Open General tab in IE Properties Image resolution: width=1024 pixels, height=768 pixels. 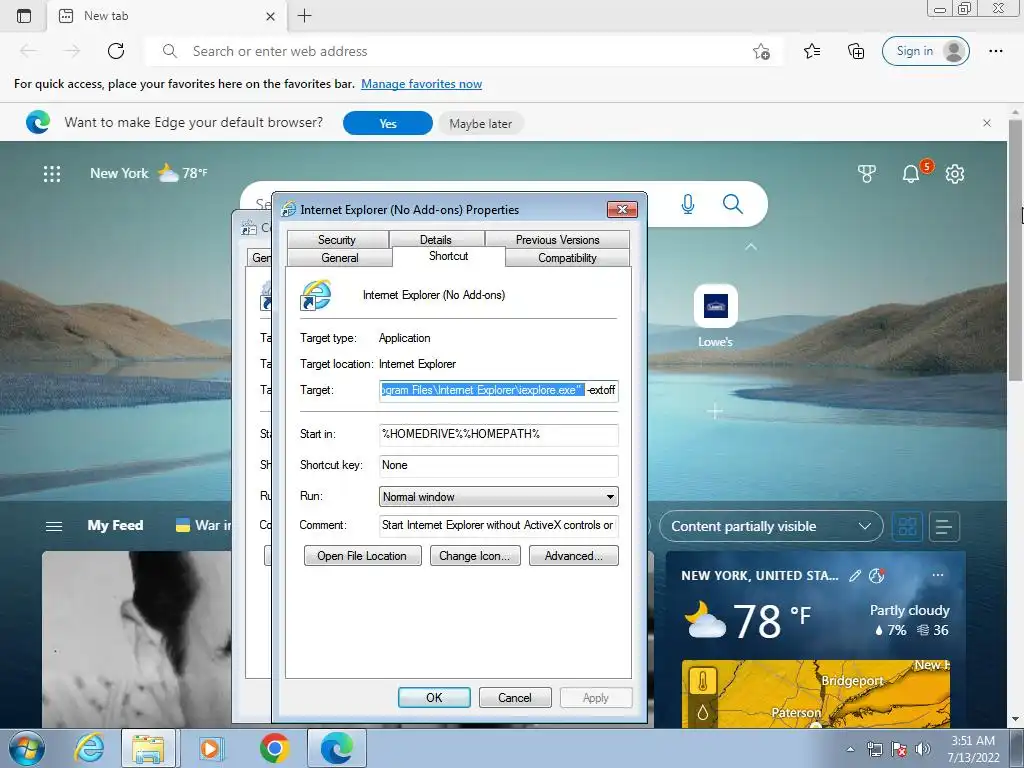340,258
